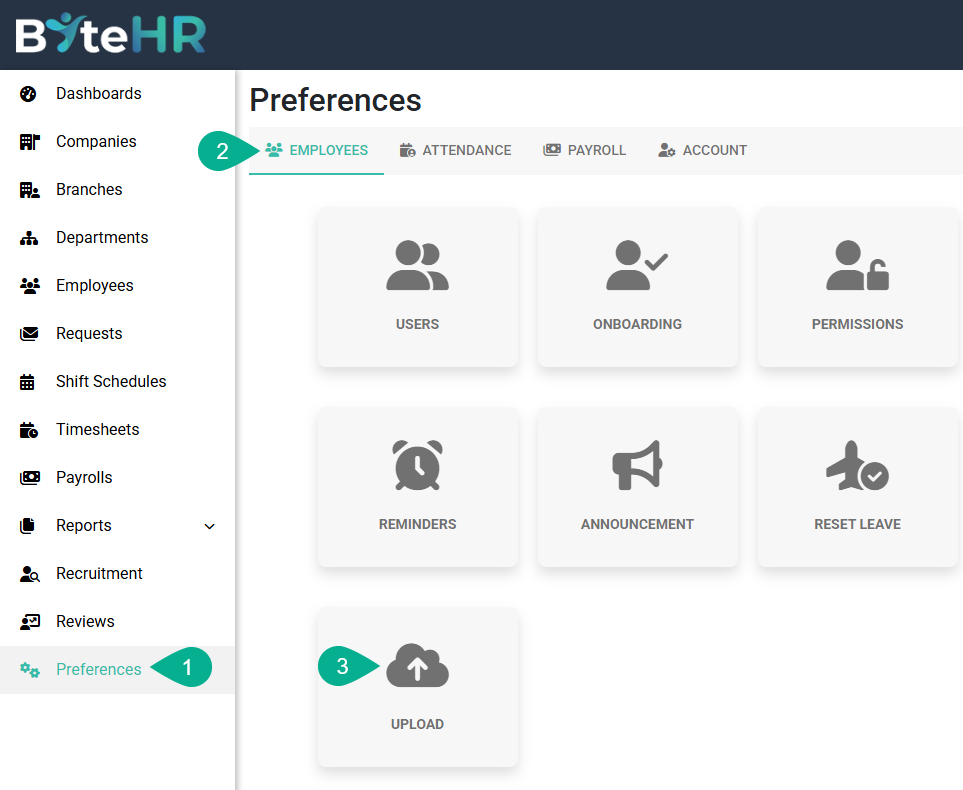This screenshot has width=963, height=790.
Task: Click the ONBOARDING card label
Action: [x=637, y=324]
